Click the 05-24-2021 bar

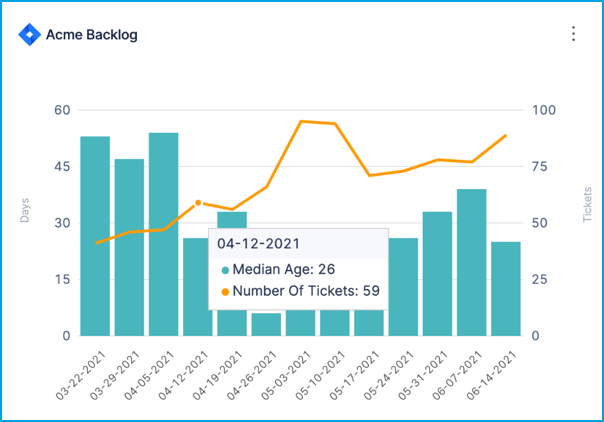tap(403, 286)
